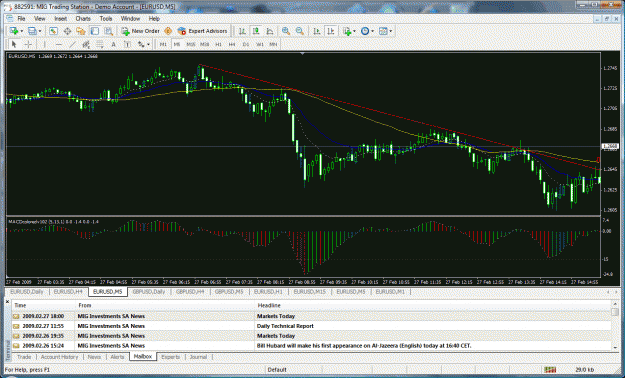The image size is (625, 378).
Task: Toggle Chart Shift button
Action: tap(330, 31)
